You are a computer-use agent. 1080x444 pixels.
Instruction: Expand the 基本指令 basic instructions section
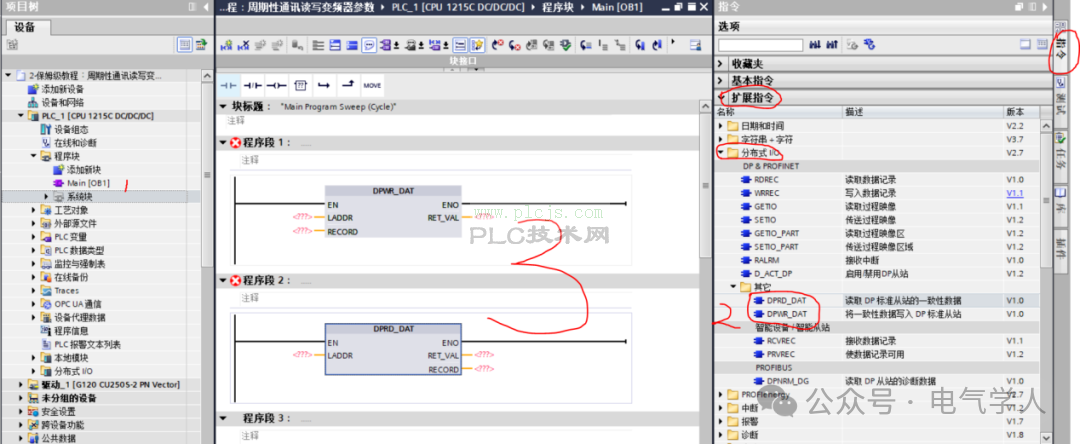click(x=721, y=81)
